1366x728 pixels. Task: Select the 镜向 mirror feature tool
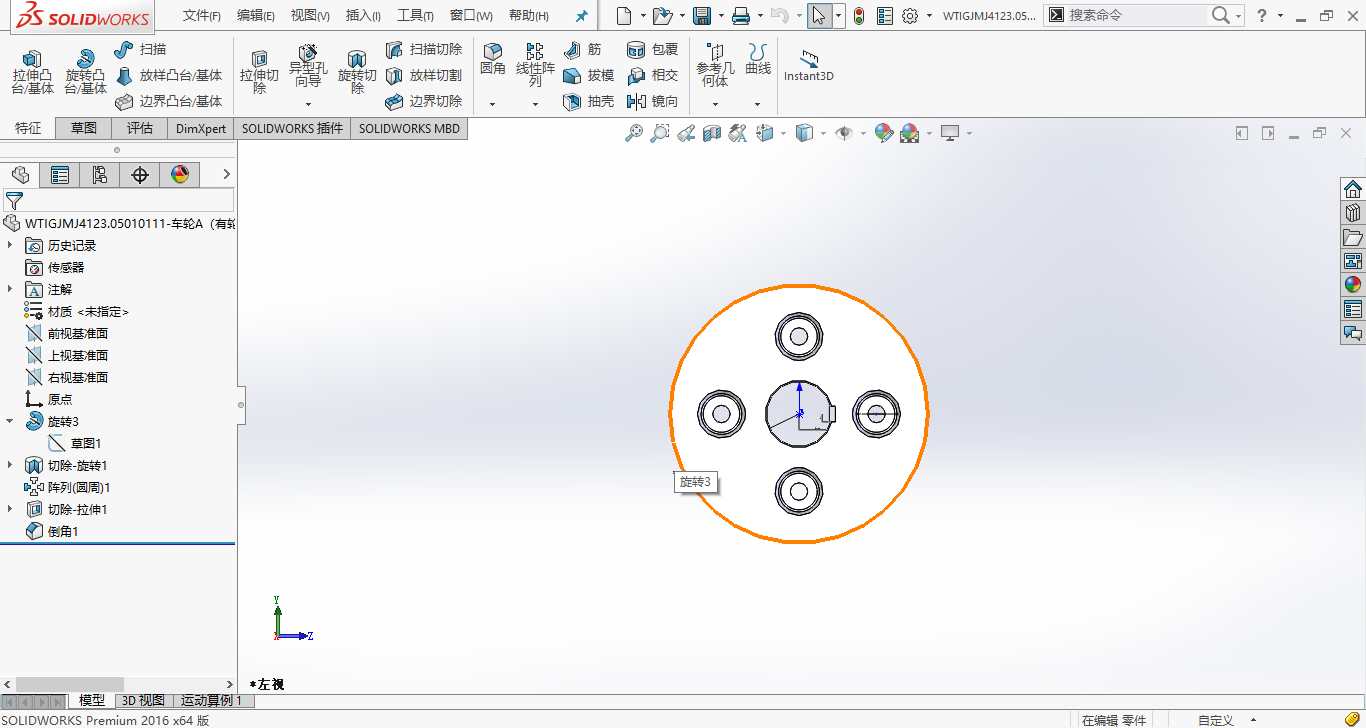pyautogui.click(x=652, y=101)
